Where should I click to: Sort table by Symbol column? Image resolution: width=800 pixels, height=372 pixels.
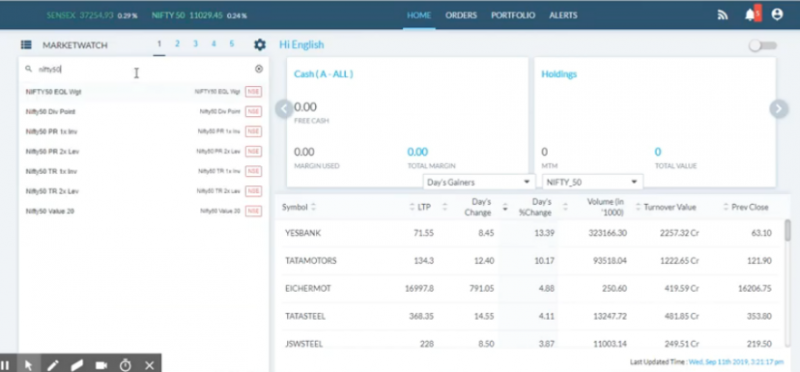pos(299,207)
